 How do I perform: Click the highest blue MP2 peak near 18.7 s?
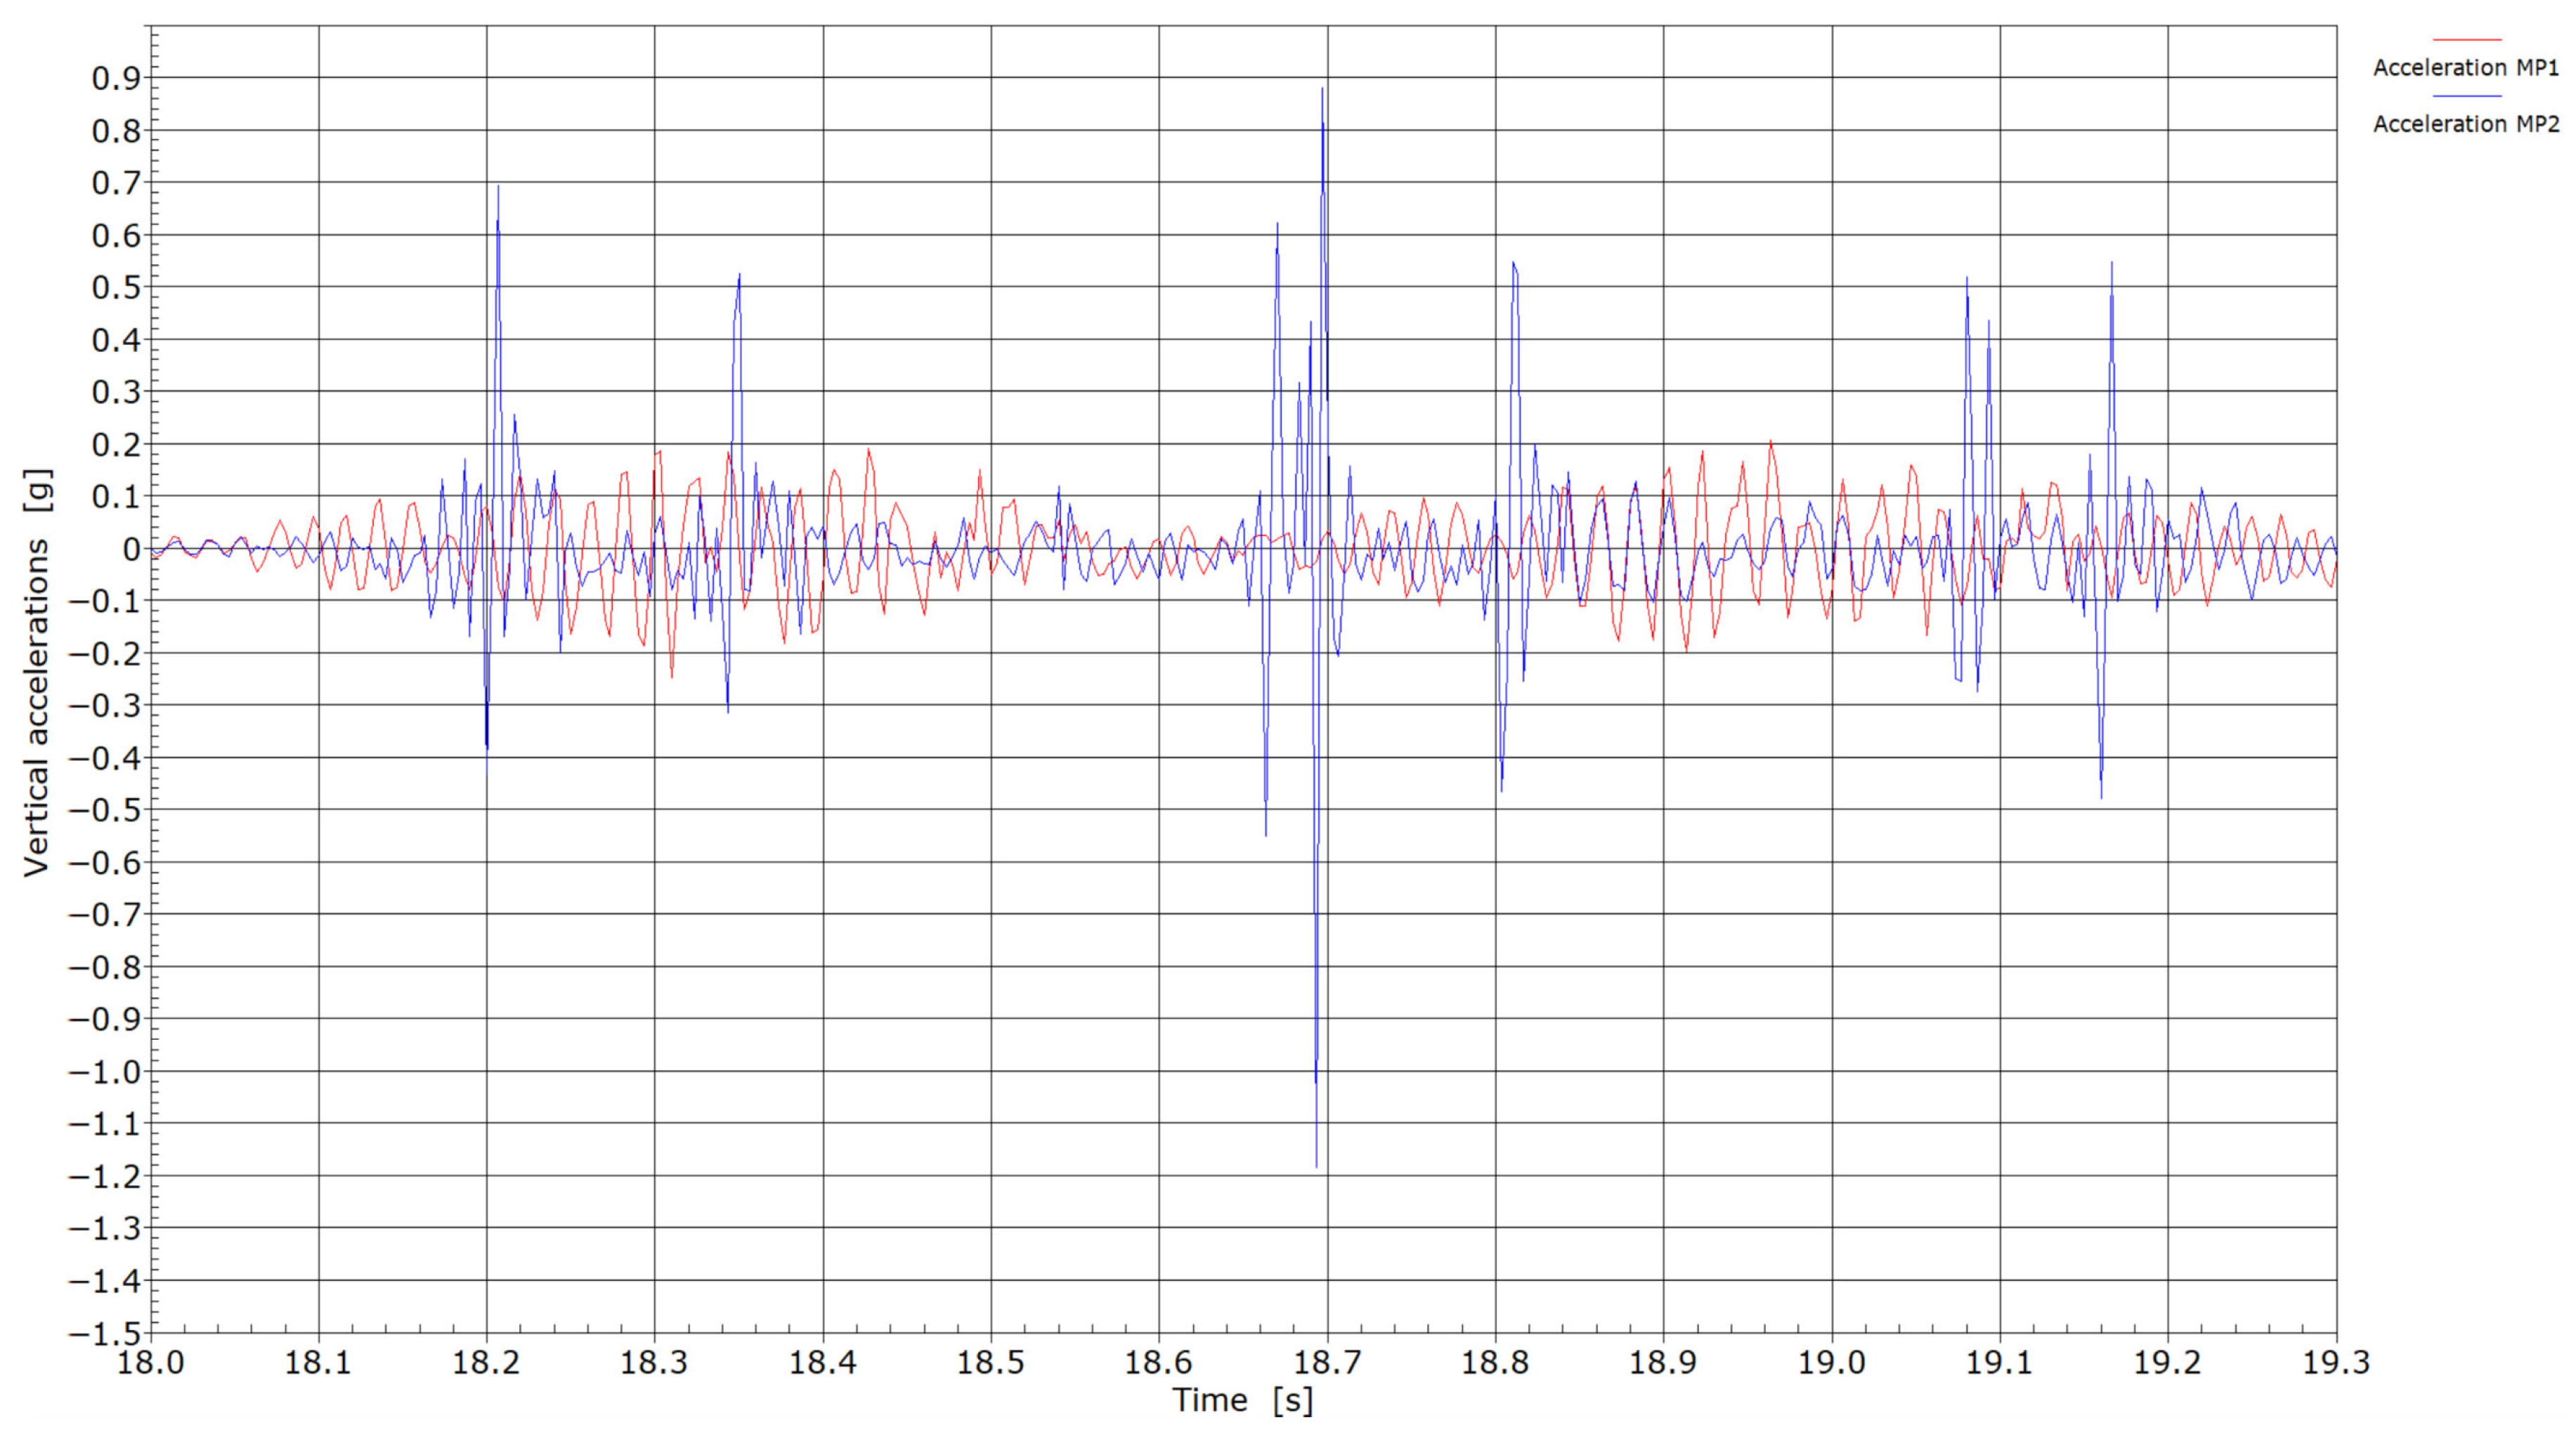point(1322,90)
